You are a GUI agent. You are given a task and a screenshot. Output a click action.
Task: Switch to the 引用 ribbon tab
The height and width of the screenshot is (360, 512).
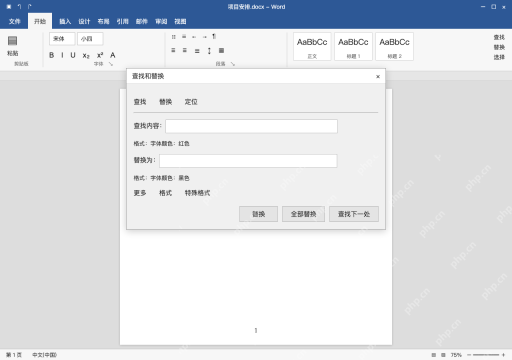click(123, 21)
